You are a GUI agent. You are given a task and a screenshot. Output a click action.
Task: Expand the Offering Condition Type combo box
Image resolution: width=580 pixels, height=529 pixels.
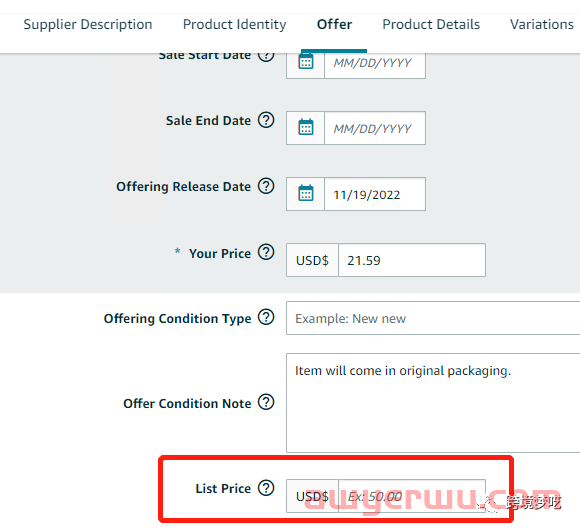[433, 318]
